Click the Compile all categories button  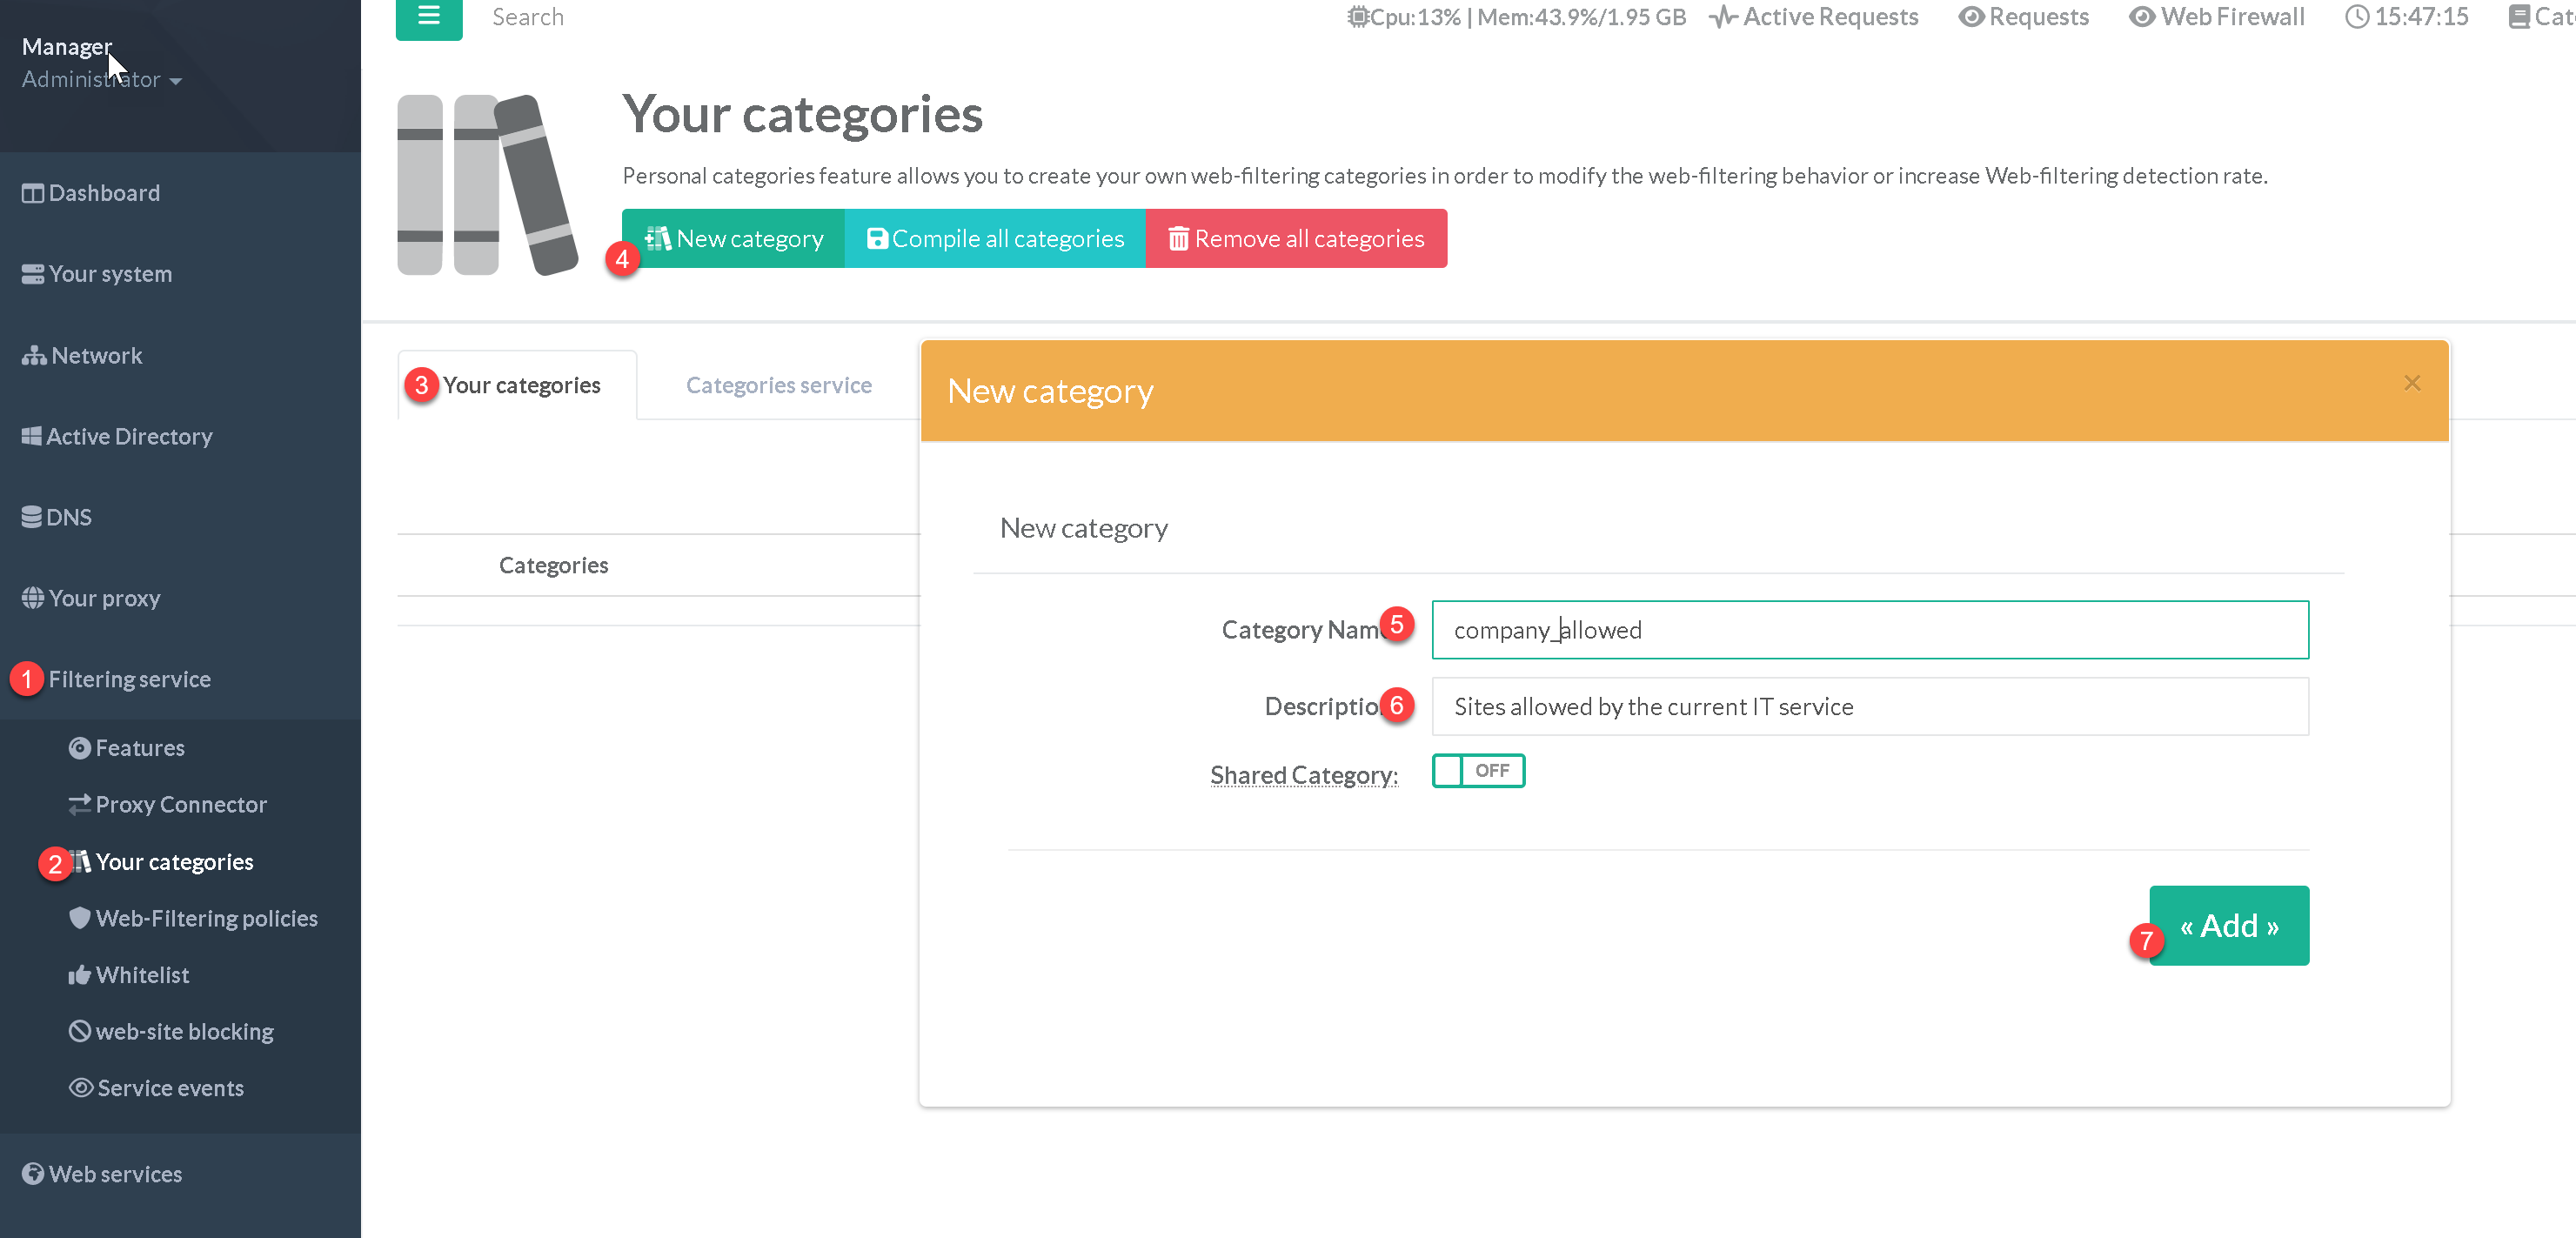coord(995,239)
